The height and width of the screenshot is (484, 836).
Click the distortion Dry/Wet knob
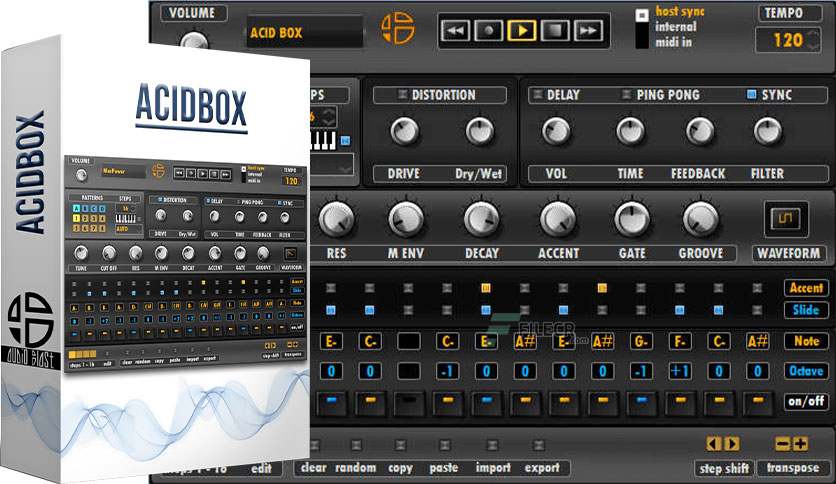click(480, 131)
